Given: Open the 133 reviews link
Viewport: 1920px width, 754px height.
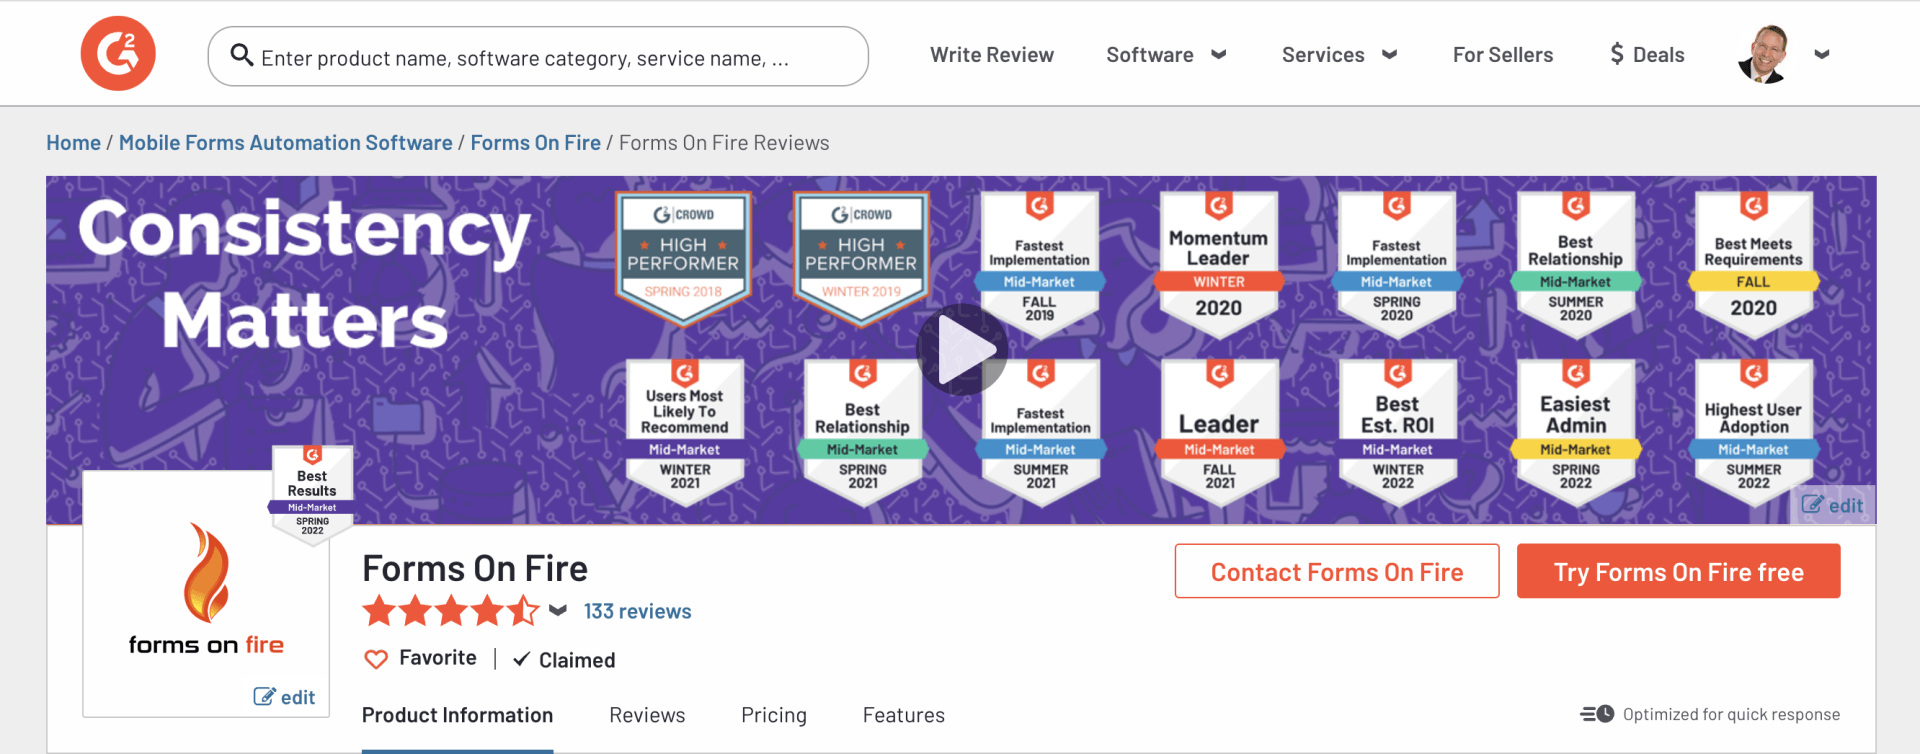Looking at the screenshot, I should [637, 611].
